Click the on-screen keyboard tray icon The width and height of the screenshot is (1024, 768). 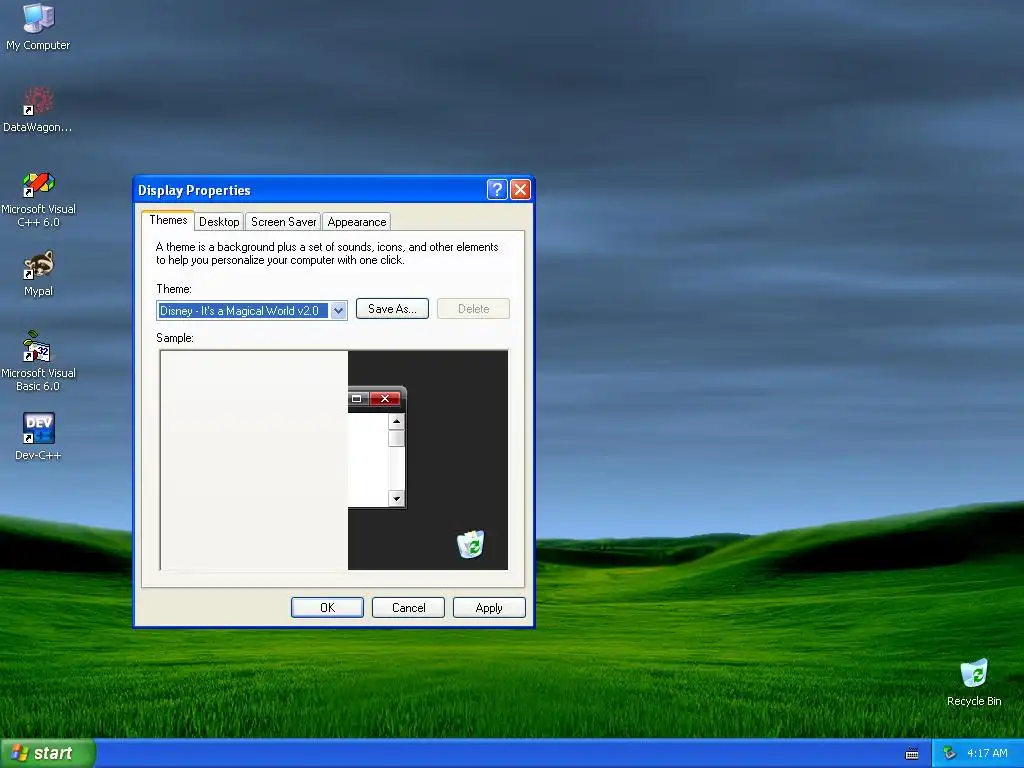912,754
